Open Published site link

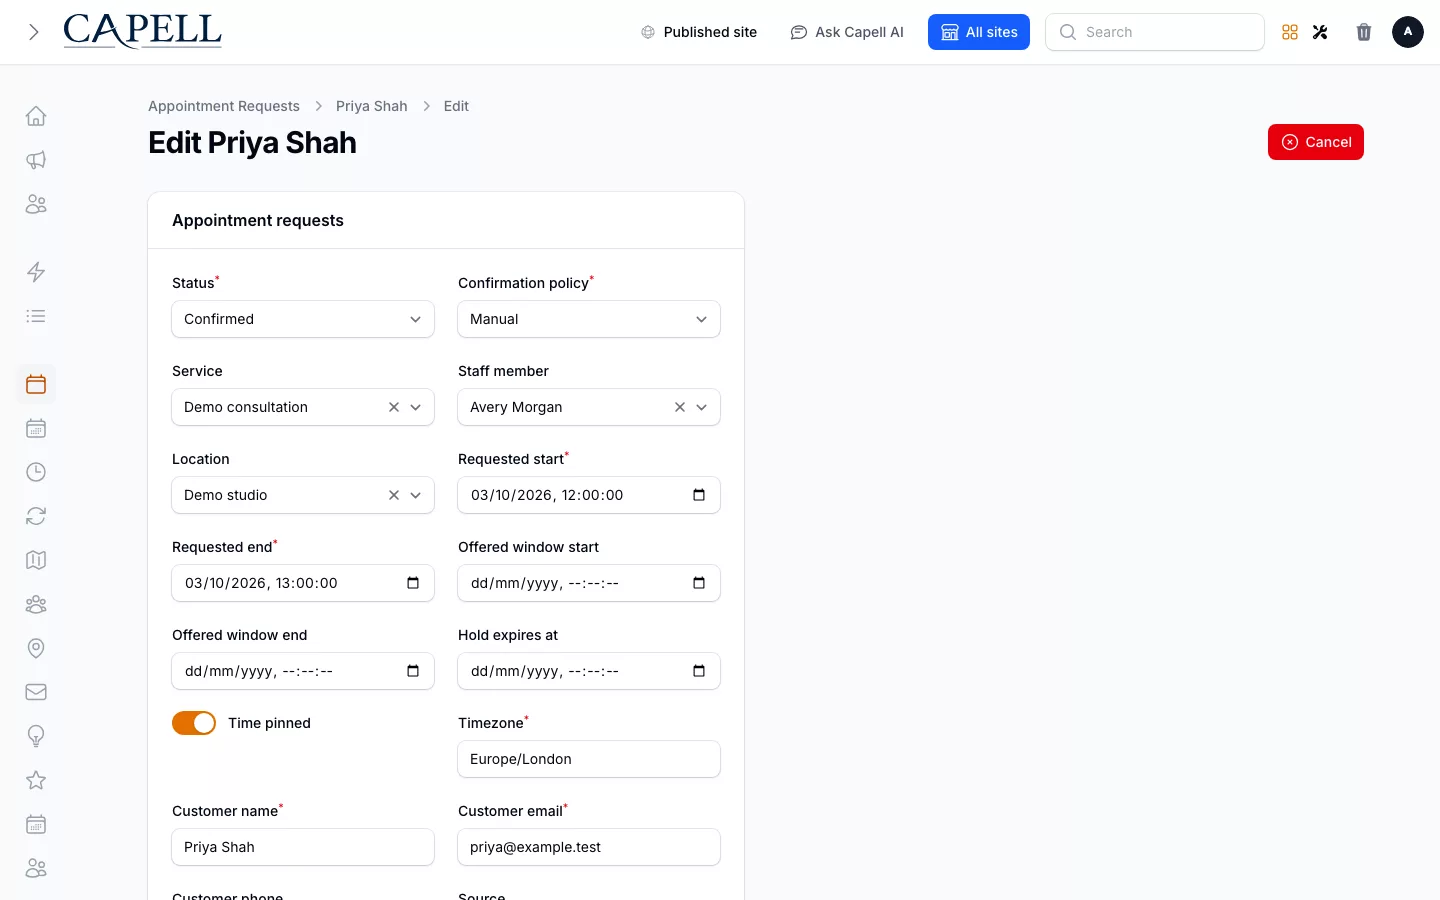[x=699, y=32]
